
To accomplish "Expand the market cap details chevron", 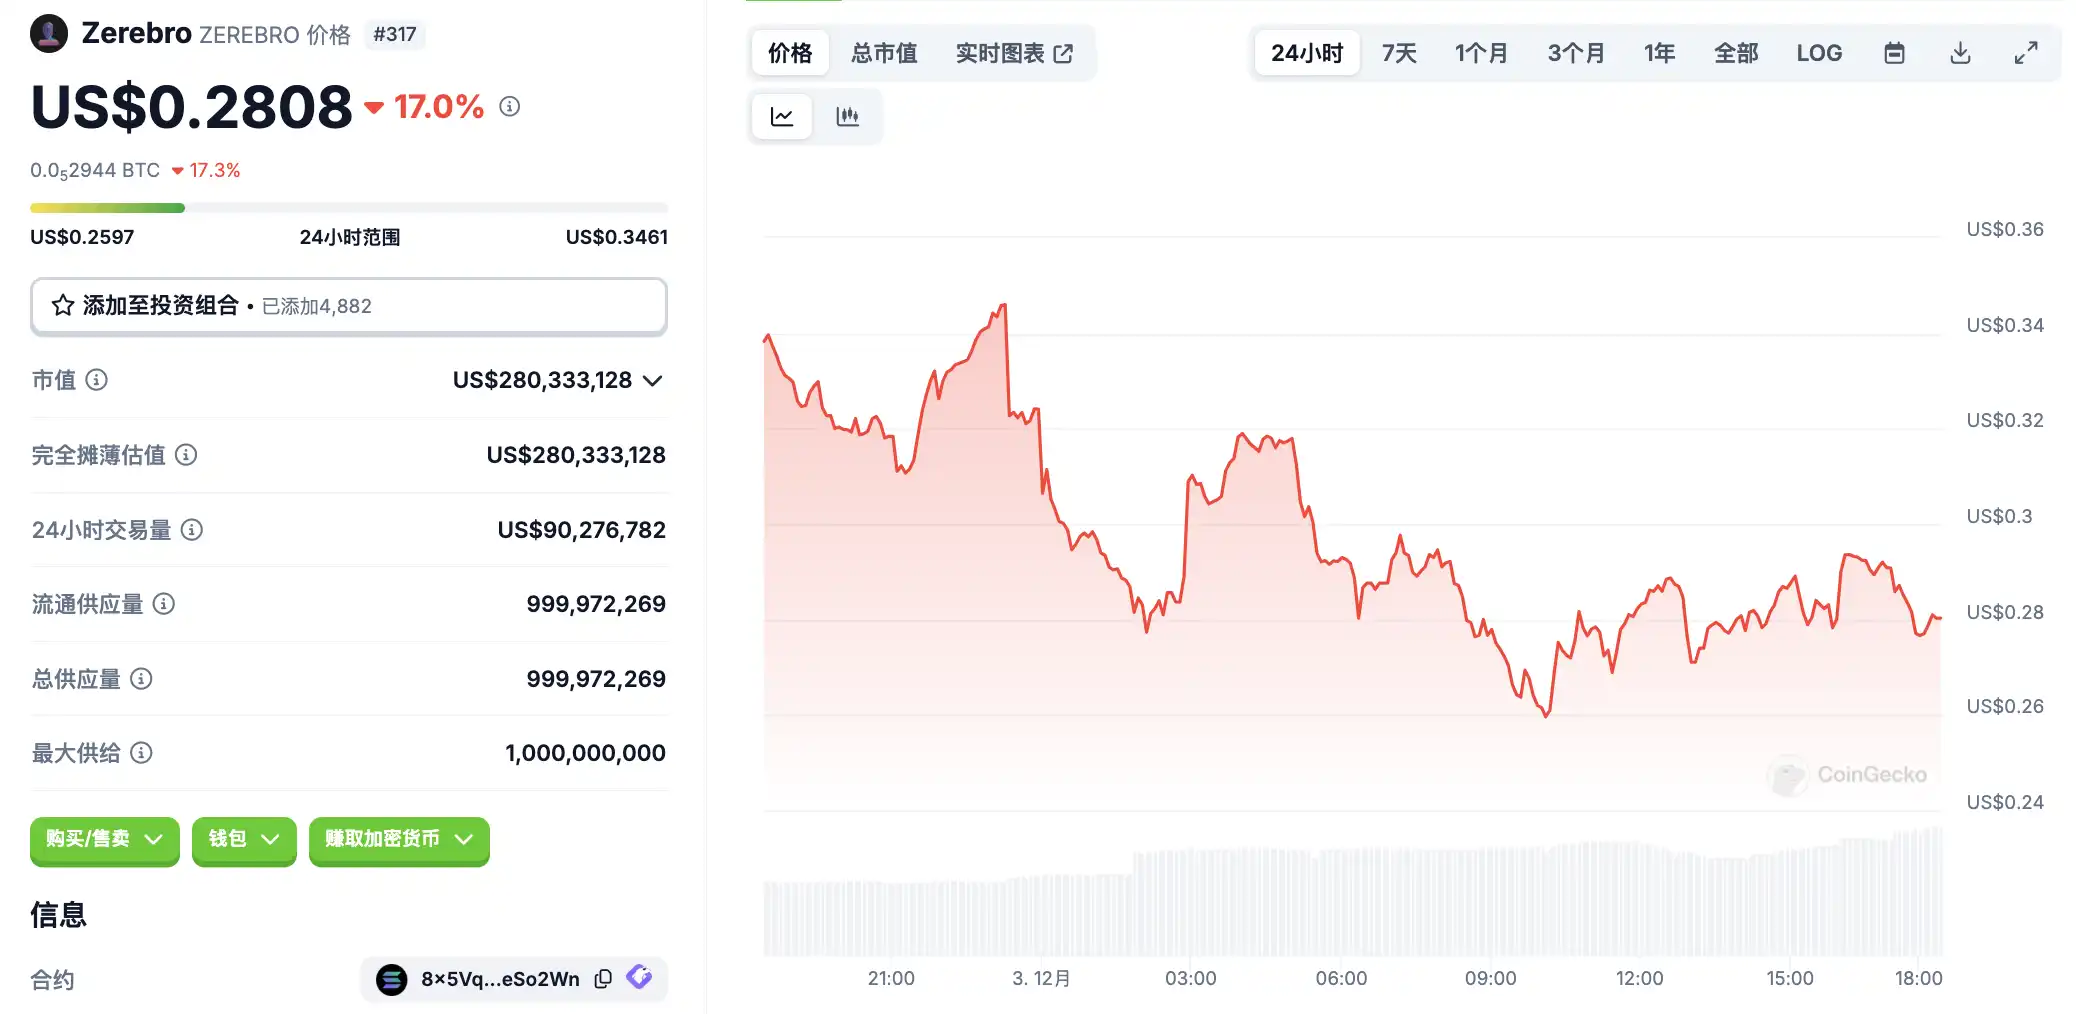I will (x=653, y=380).
